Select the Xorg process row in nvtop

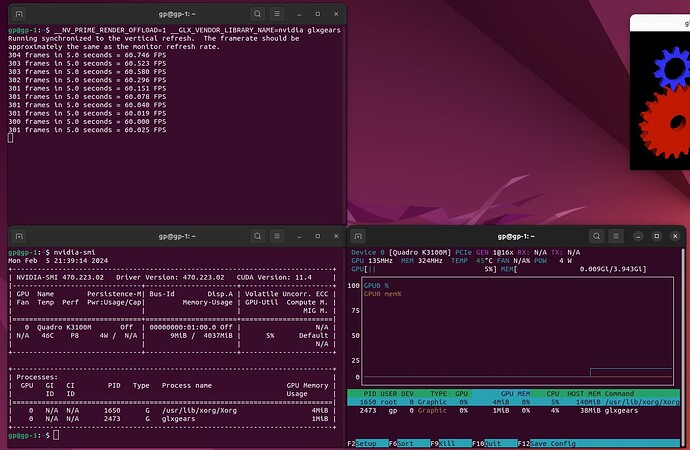514,402
